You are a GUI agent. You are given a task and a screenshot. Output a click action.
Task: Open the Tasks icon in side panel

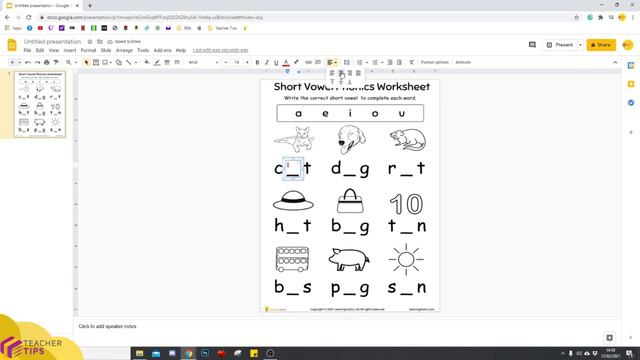tap(631, 102)
